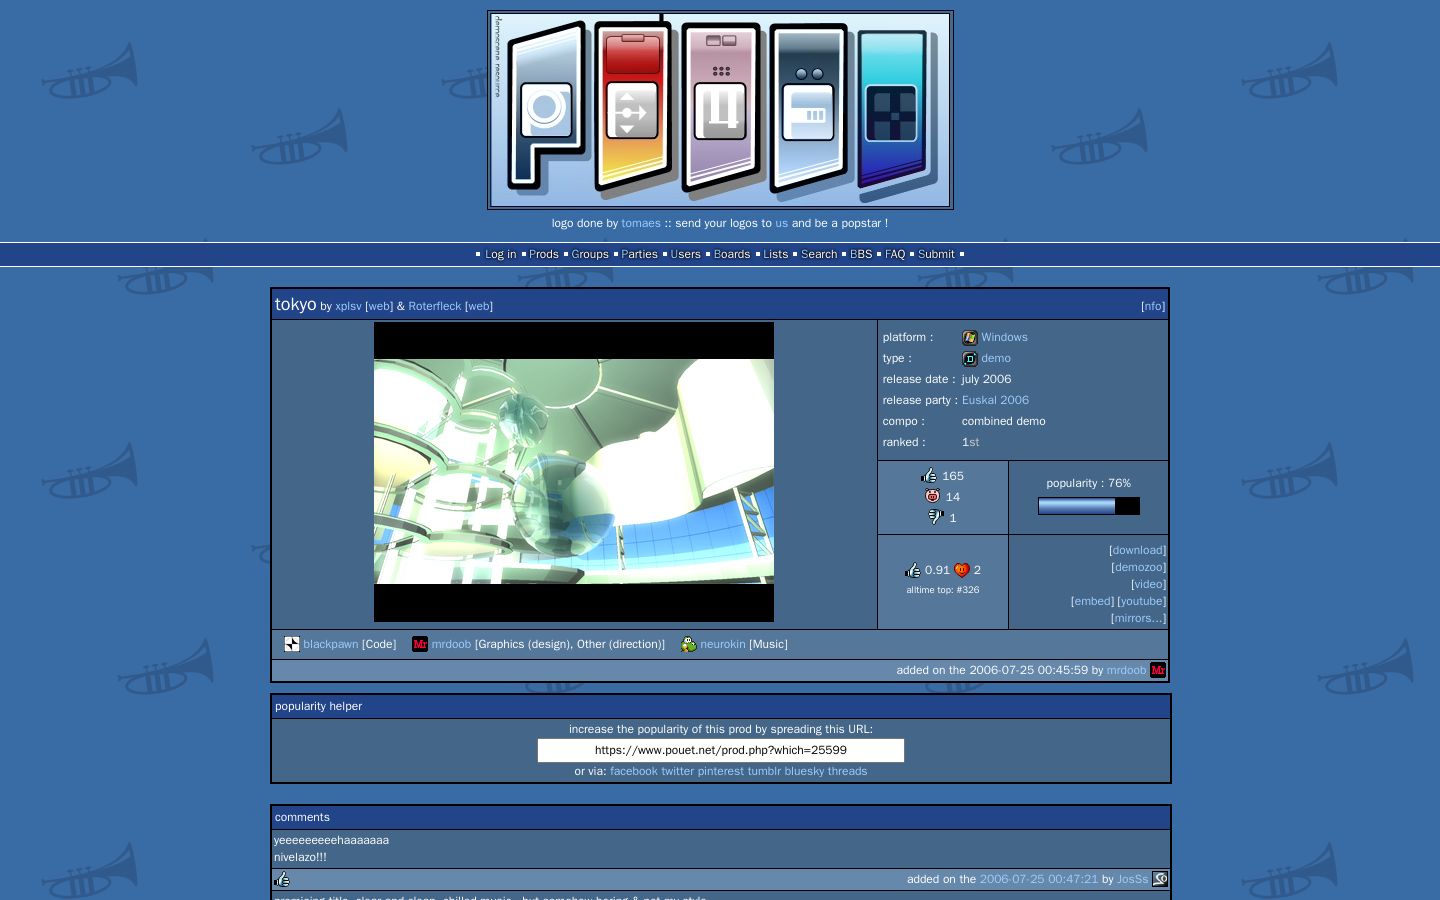Click neurokin's avatar icon
The width and height of the screenshot is (1440, 900).
point(689,644)
